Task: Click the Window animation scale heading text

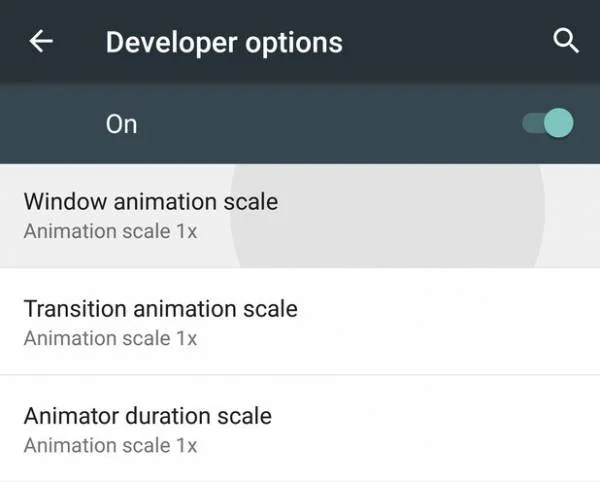Action: pos(151,202)
